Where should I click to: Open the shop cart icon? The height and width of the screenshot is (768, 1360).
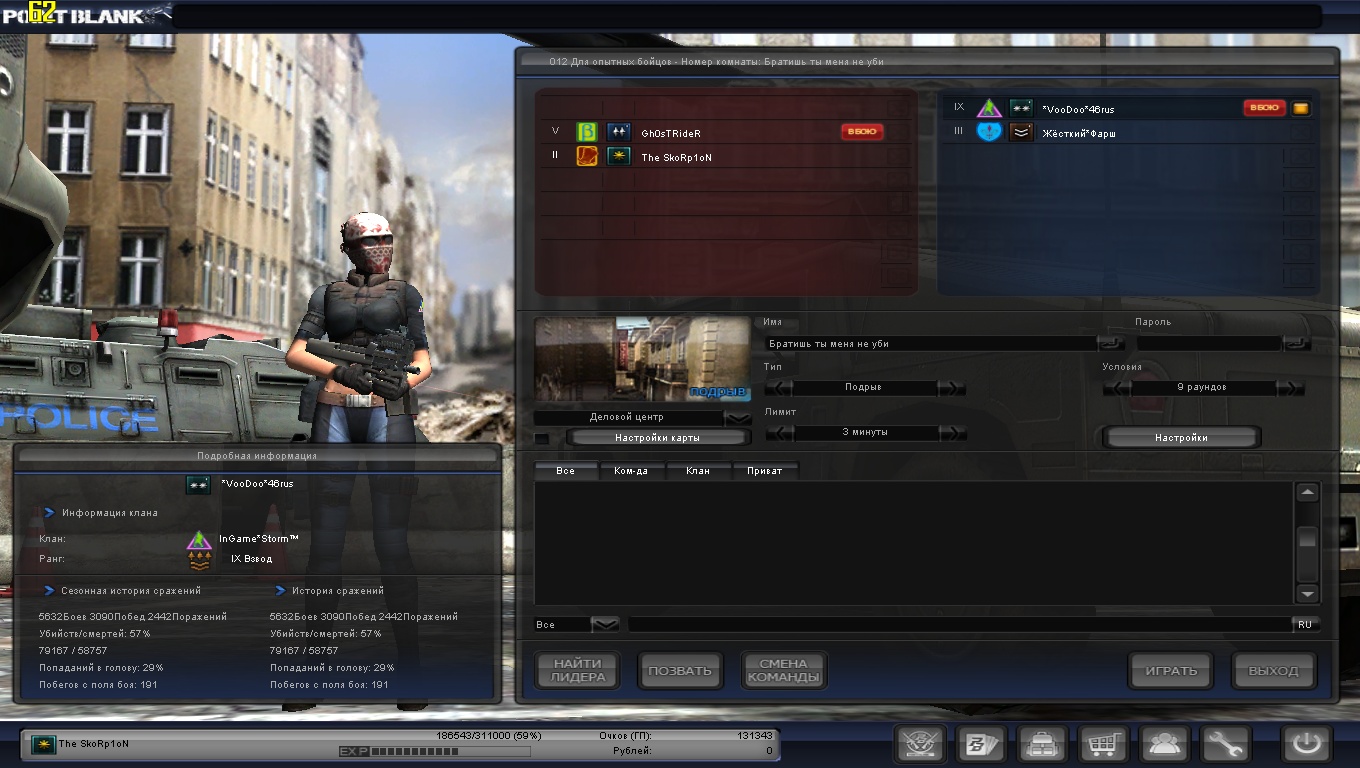1103,744
